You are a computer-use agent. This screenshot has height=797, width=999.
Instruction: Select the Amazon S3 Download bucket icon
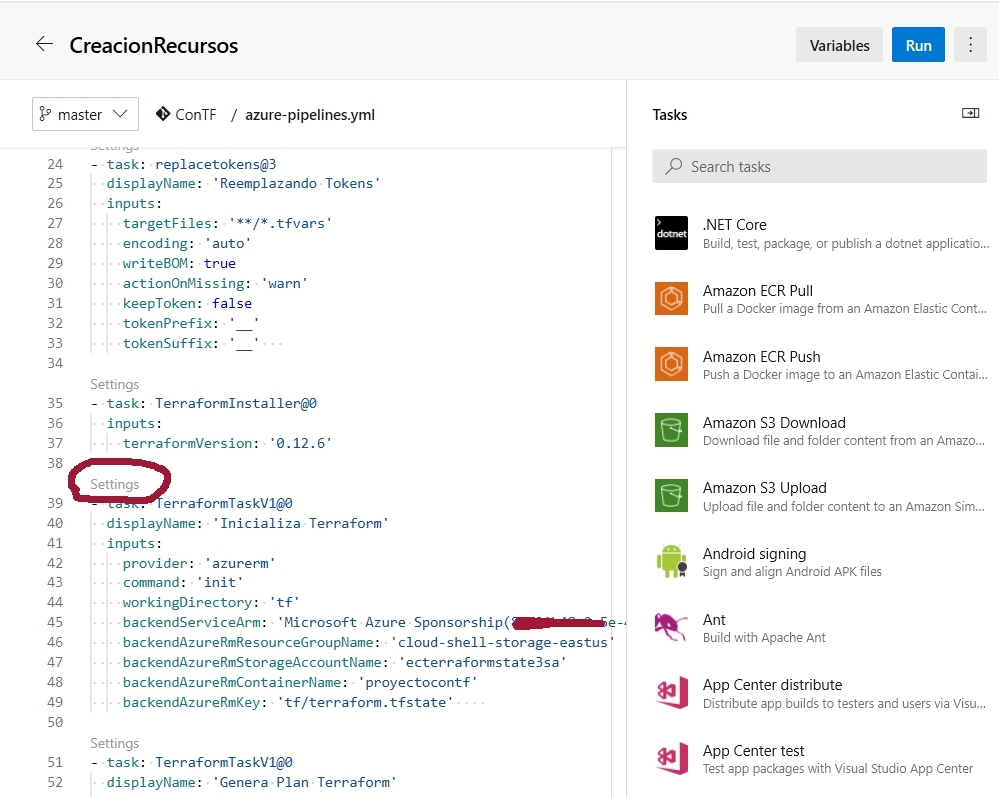point(672,430)
